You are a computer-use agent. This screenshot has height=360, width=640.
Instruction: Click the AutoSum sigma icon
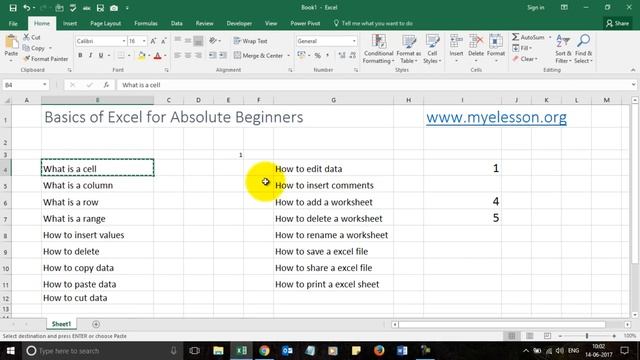(516, 37)
